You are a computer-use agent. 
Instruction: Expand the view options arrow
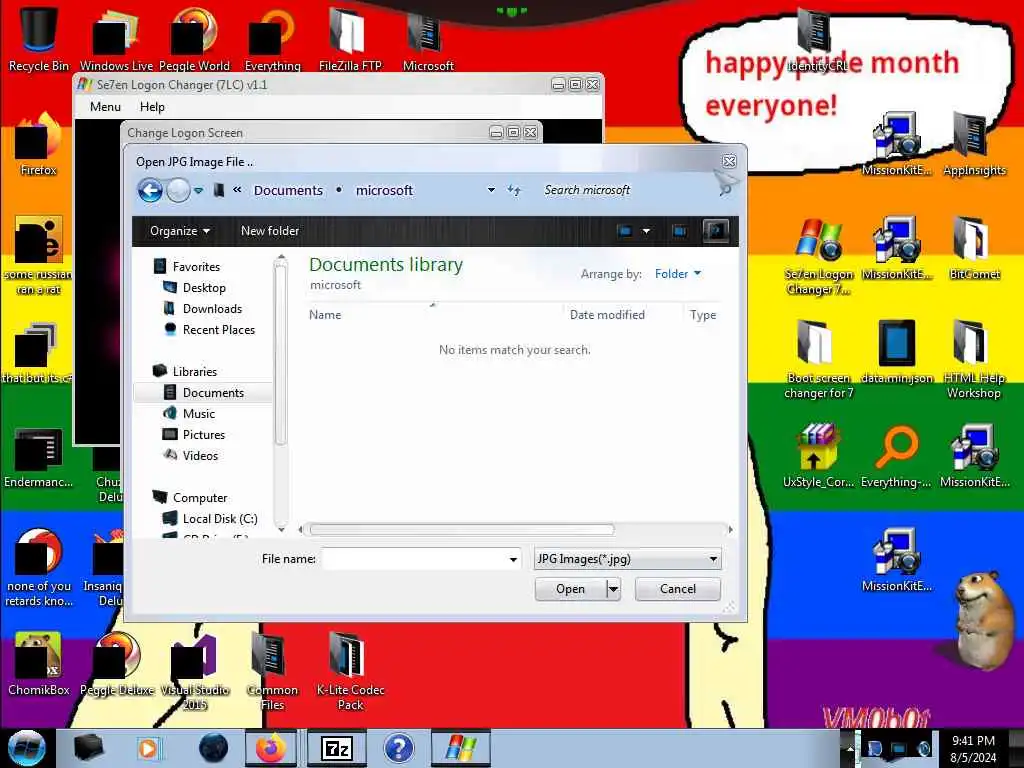pyautogui.click(x=647, y=231)
